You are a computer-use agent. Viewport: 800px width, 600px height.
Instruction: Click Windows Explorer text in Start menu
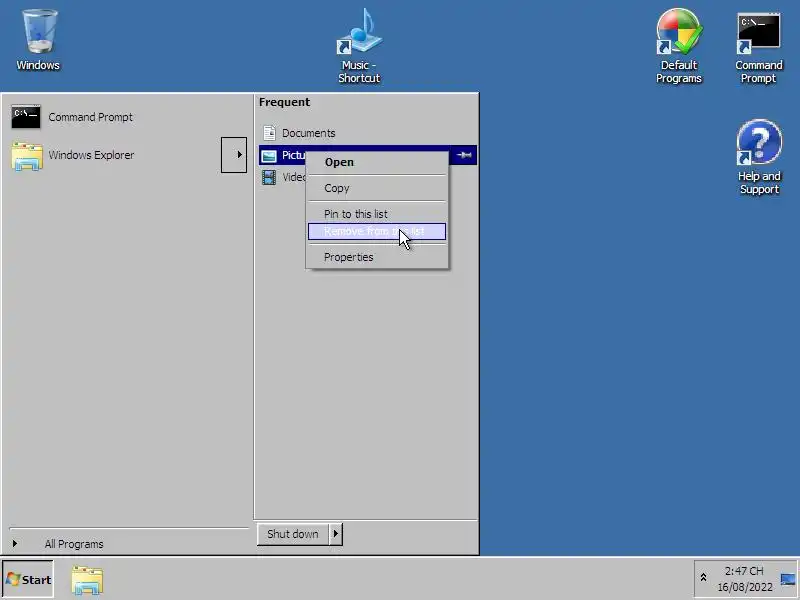coord(91,155)
